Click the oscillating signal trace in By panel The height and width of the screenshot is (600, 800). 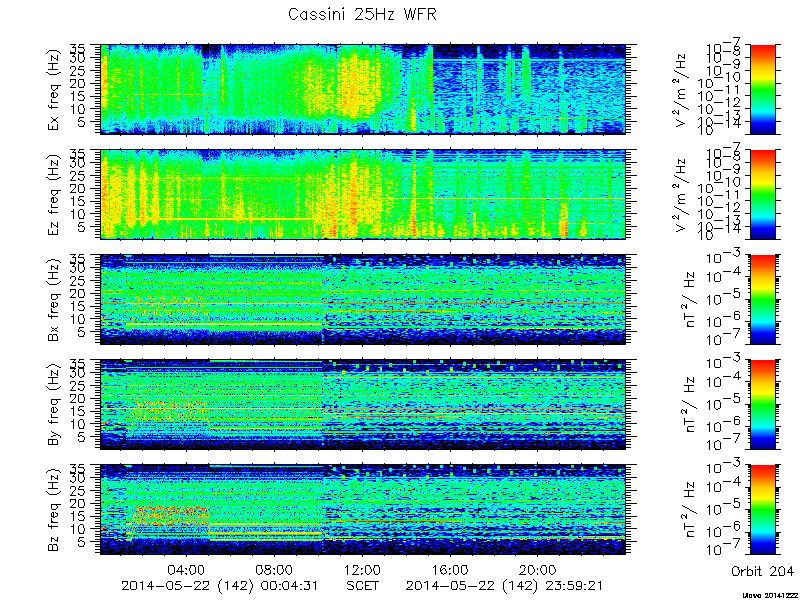coord(170,412)
